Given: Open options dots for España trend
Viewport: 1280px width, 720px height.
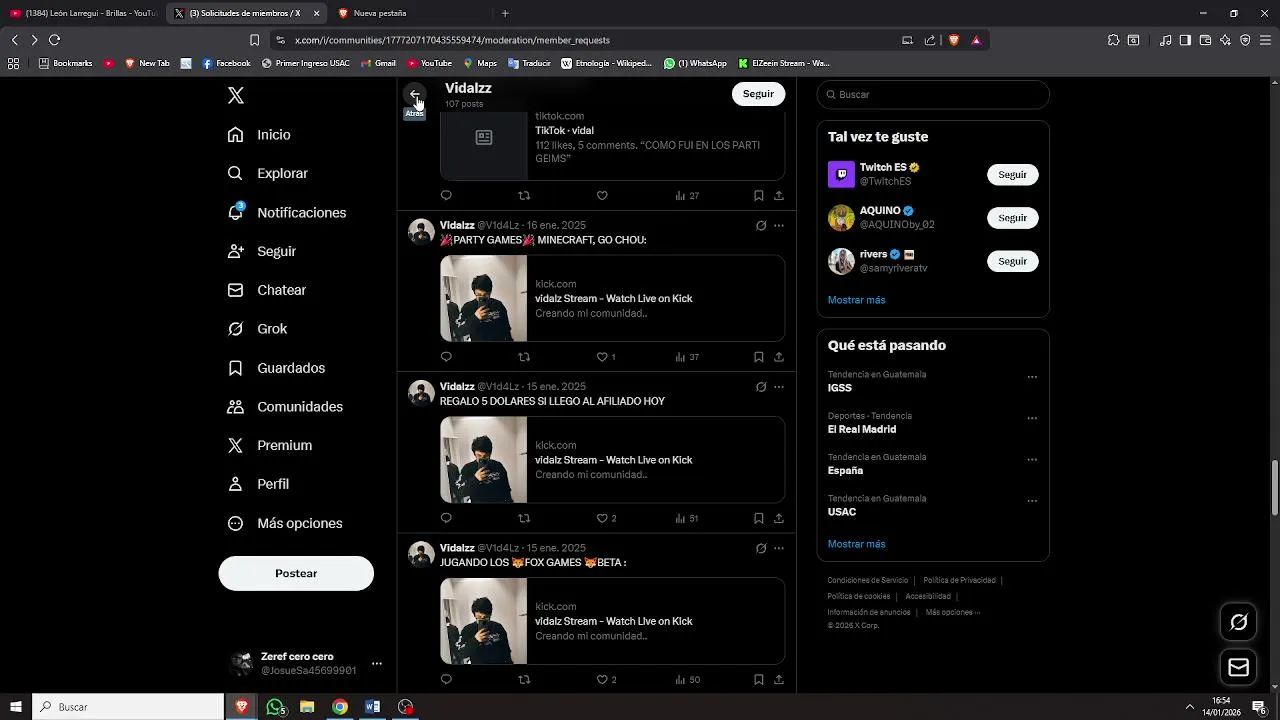Looking at the screenshot, I should tap(1032, 460).
